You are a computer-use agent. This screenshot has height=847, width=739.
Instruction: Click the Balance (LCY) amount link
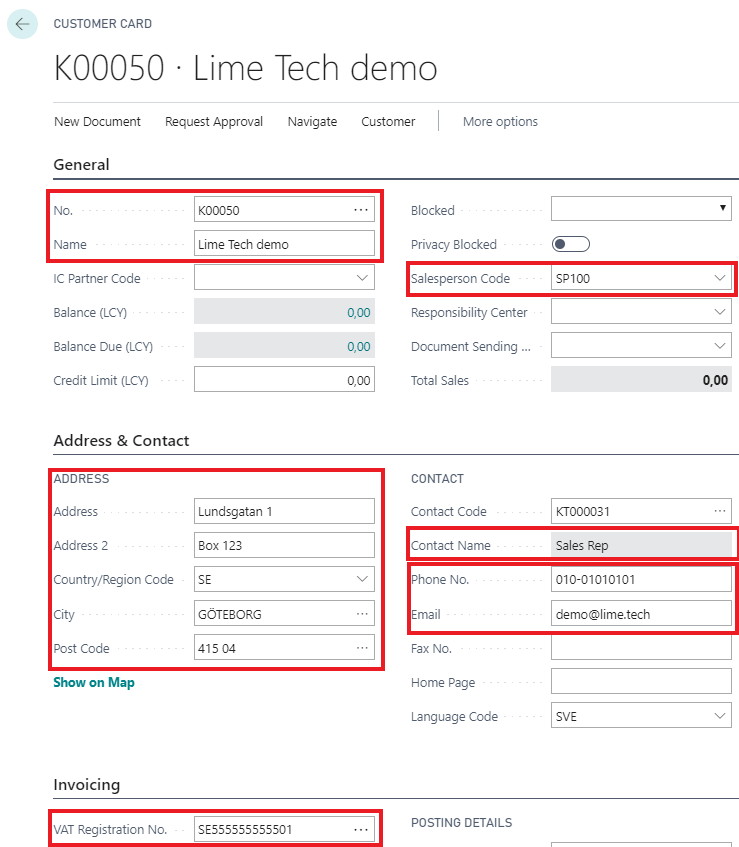coord(358,312)
